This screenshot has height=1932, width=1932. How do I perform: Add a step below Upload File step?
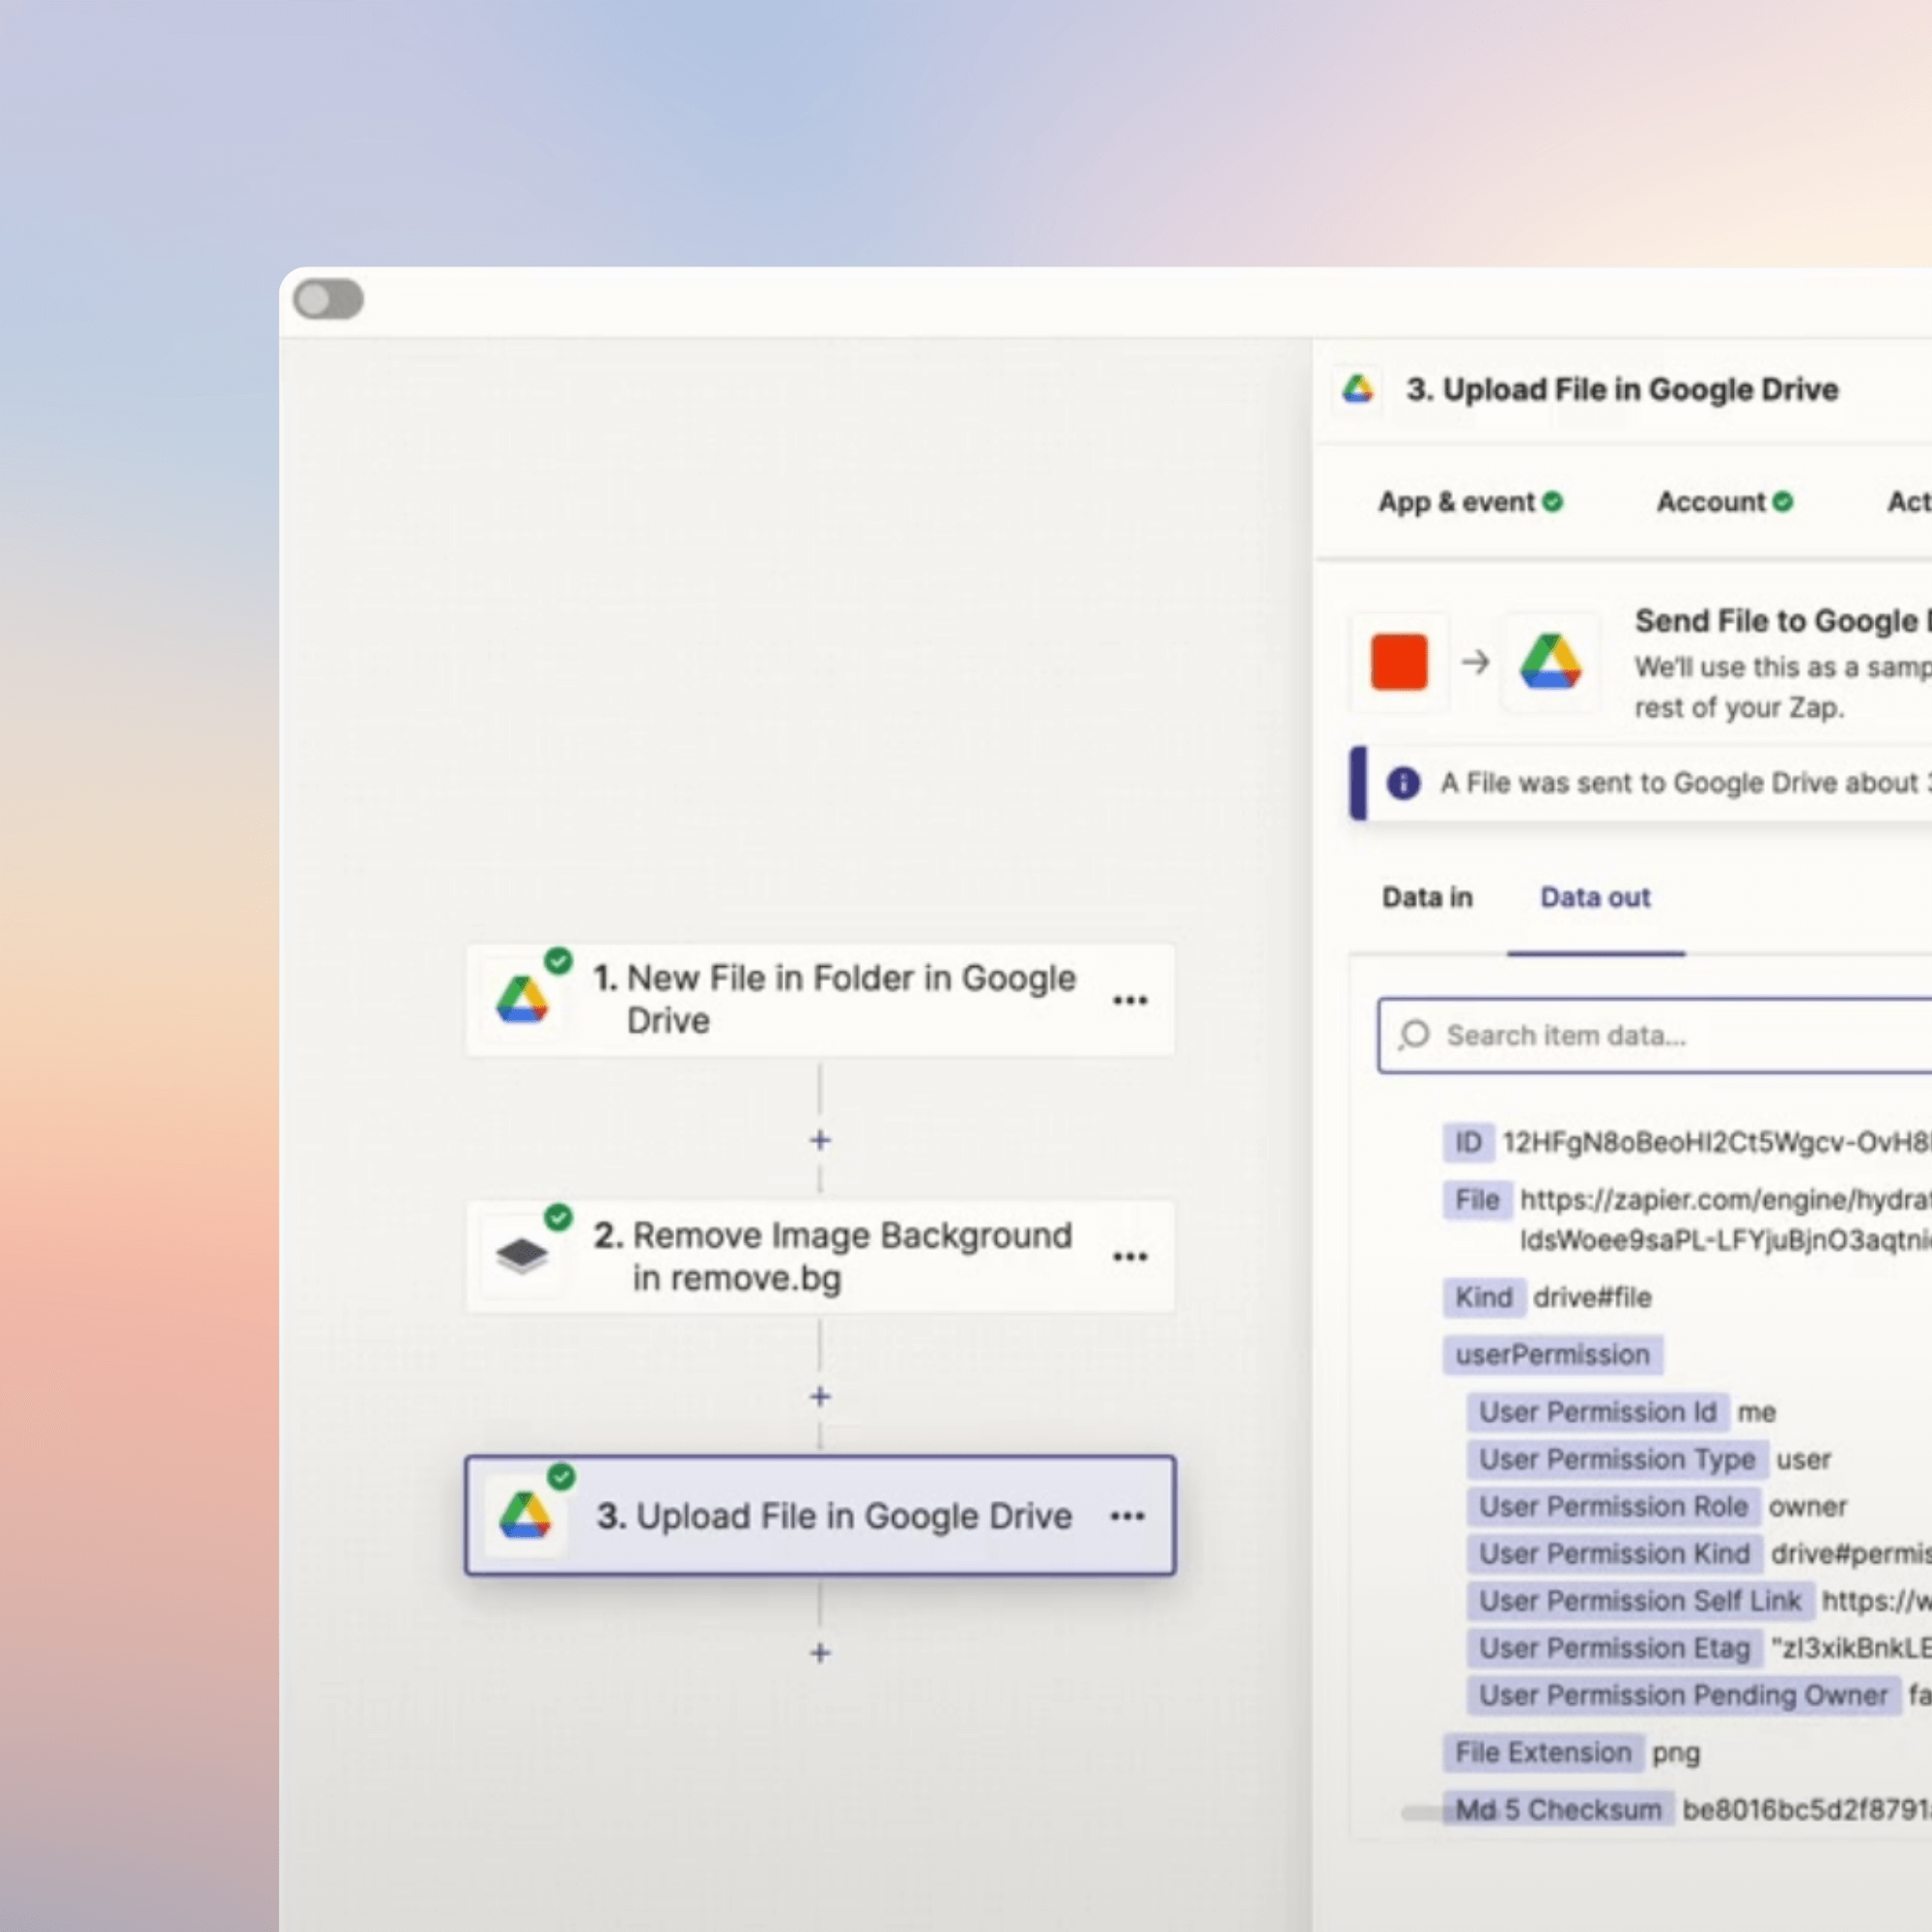820,1652
